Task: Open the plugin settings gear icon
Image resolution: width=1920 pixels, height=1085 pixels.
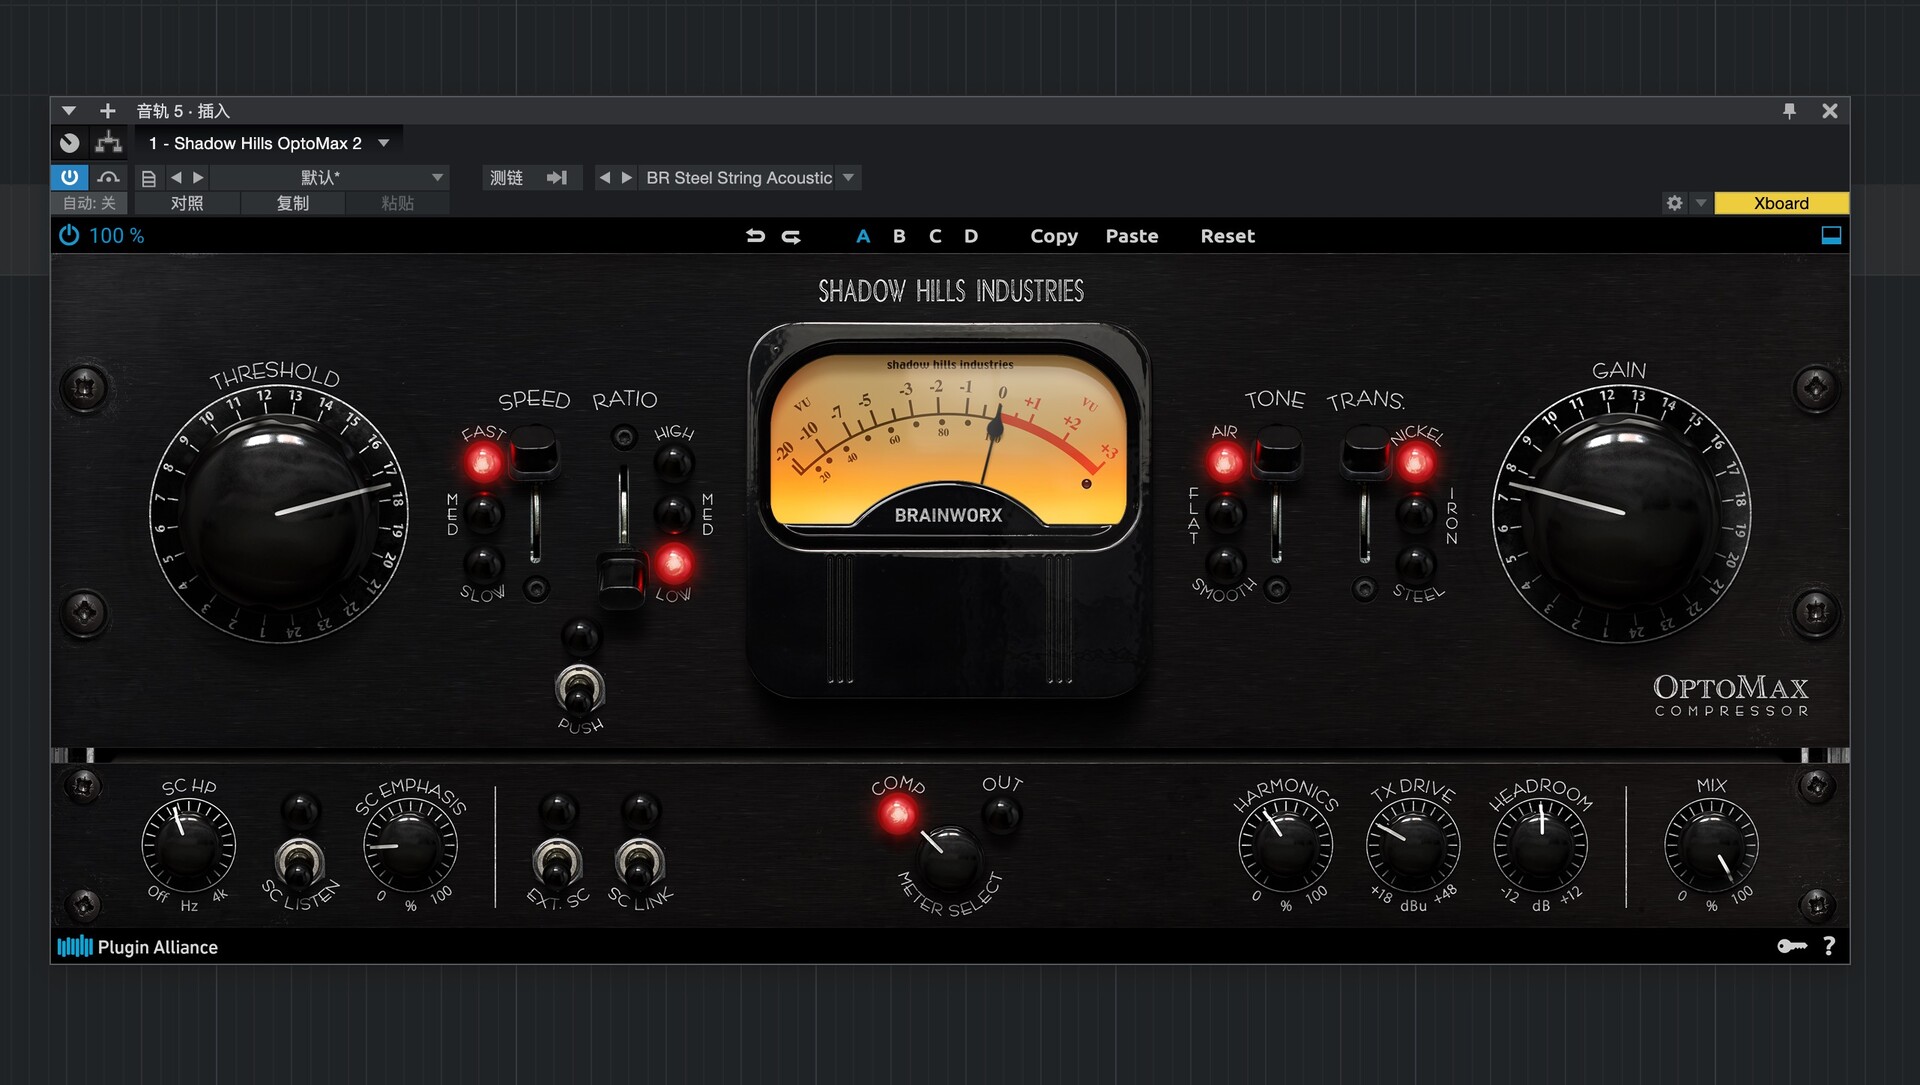Action: (x=1674, y=203)
